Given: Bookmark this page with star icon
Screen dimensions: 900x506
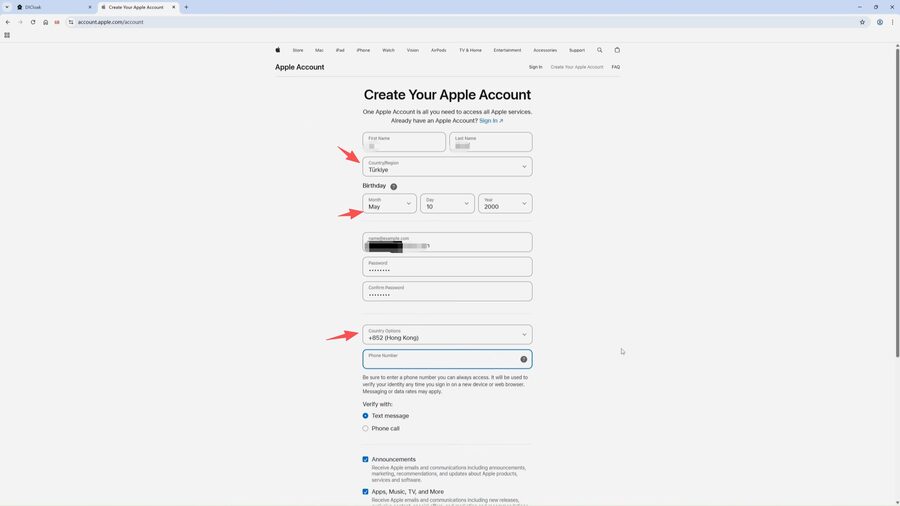Looking at the screenshot, I should [x=862, y=22].
